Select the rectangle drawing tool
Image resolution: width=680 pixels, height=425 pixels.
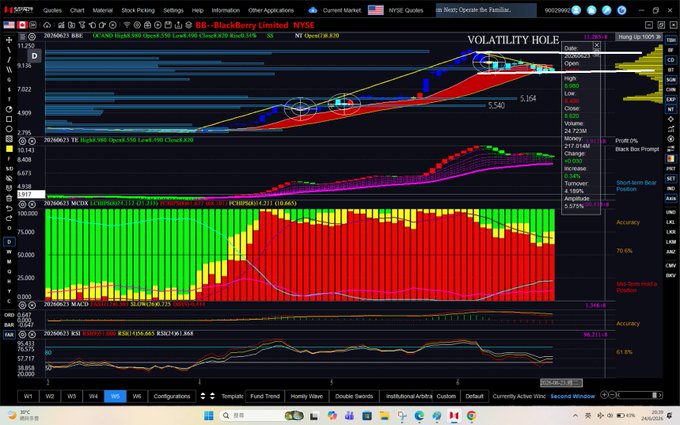tap(9, 119)
